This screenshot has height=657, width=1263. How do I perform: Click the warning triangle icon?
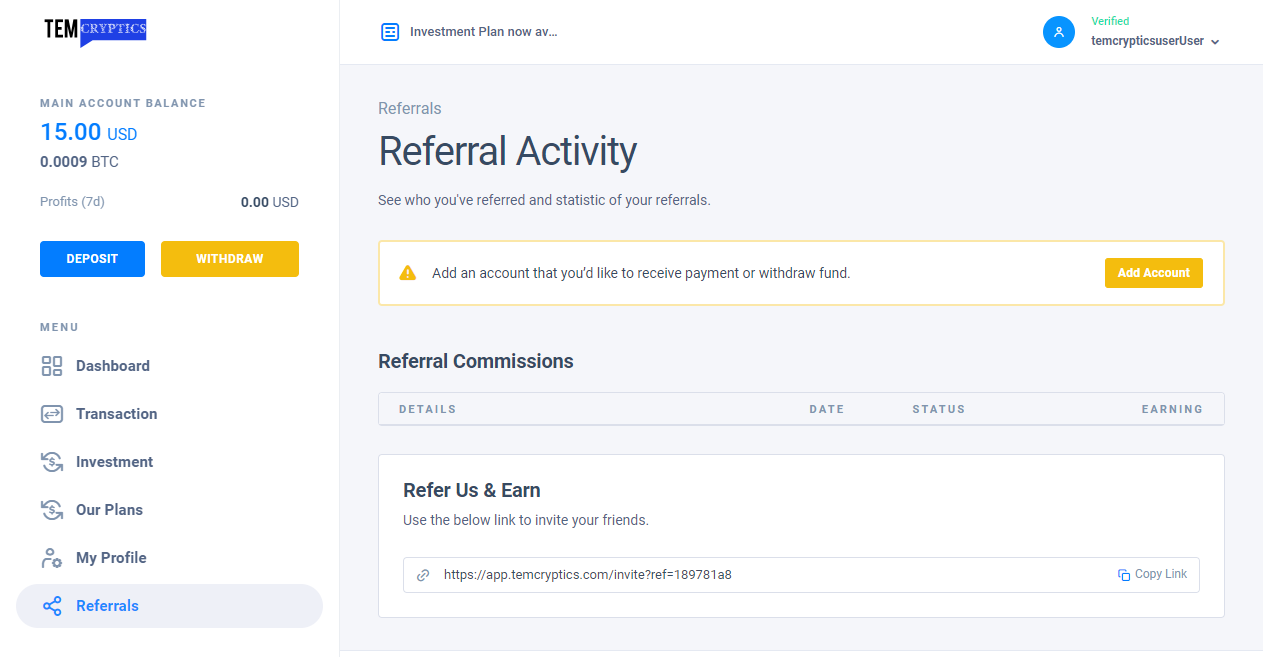click(x=407, y=273)
